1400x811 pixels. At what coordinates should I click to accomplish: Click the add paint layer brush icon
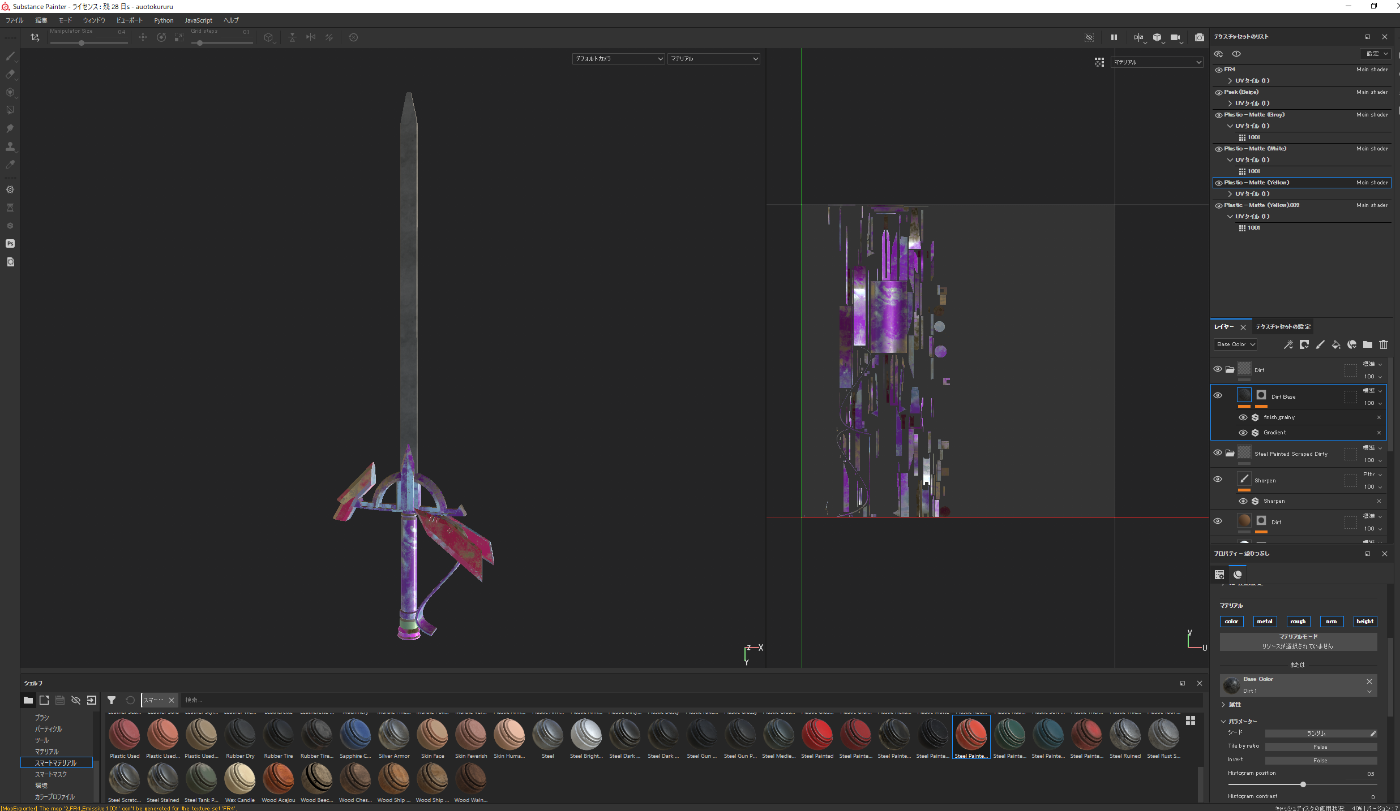click(x=1320, y=344)
